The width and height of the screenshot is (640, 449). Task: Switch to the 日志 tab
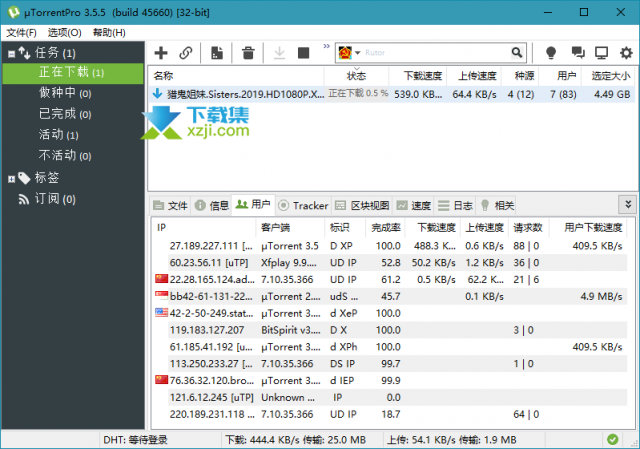coord(455,205)
